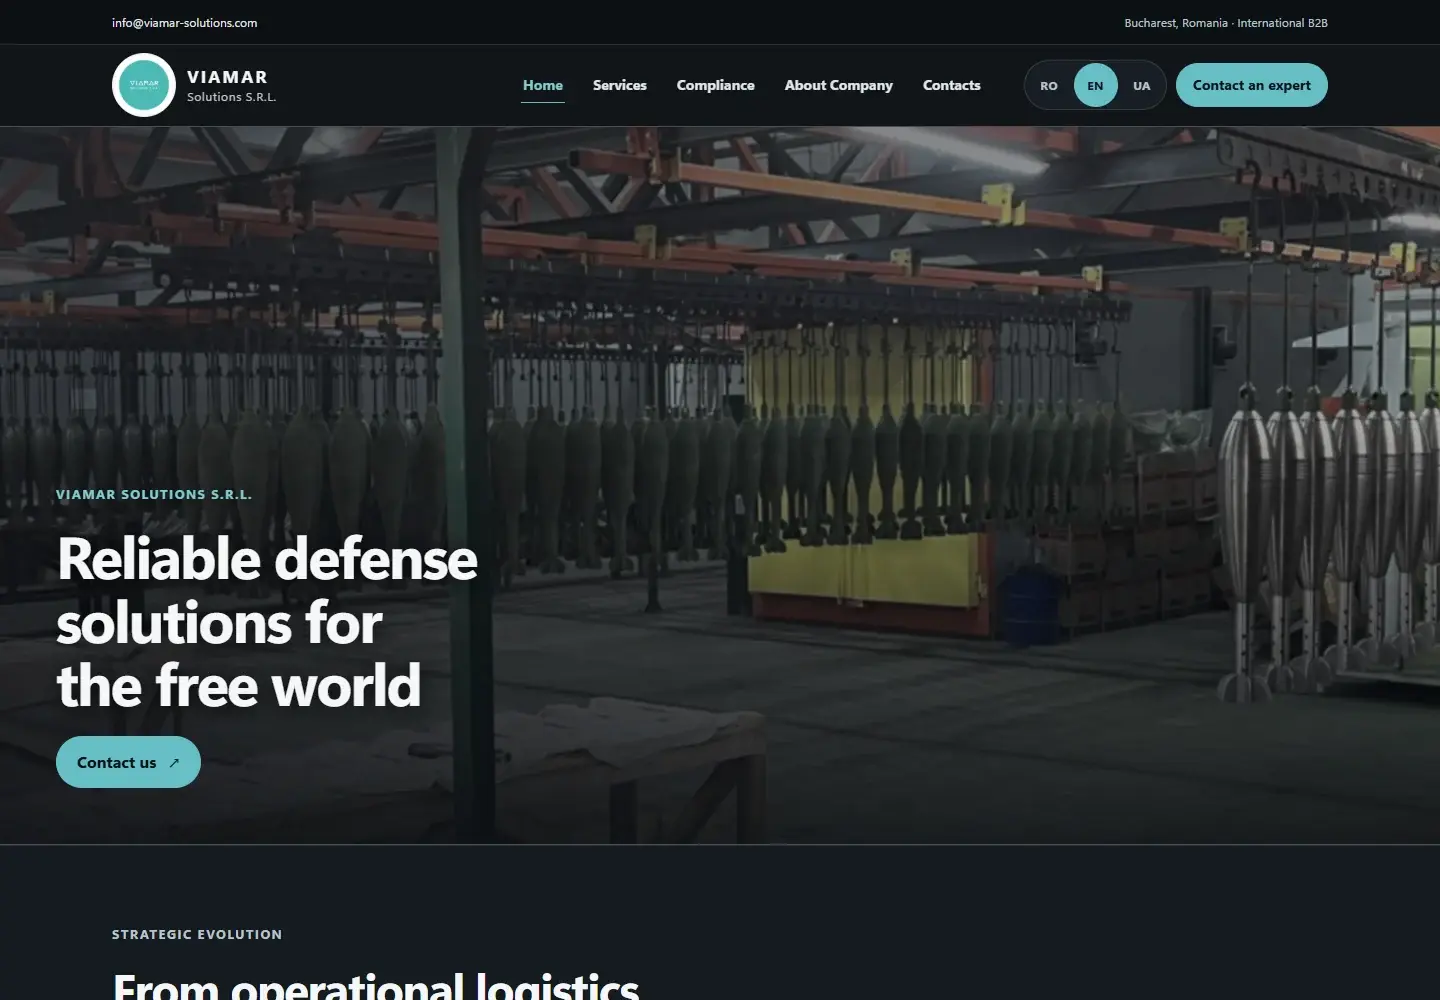
Task: Click the Contact an expert button
Action: pyautogui.click(x=1252, y=85)
